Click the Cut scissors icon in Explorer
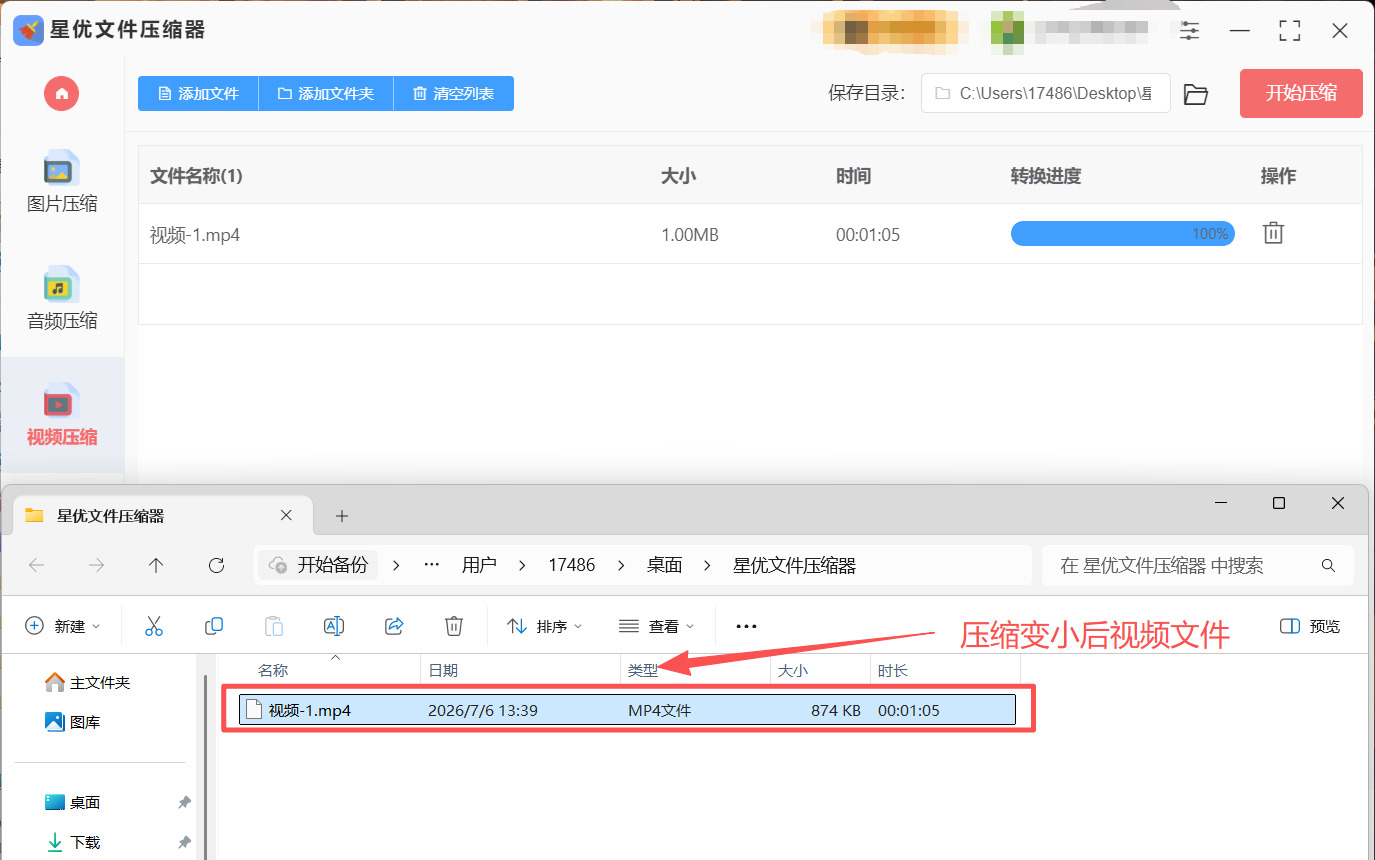 (x=154, y=626)
